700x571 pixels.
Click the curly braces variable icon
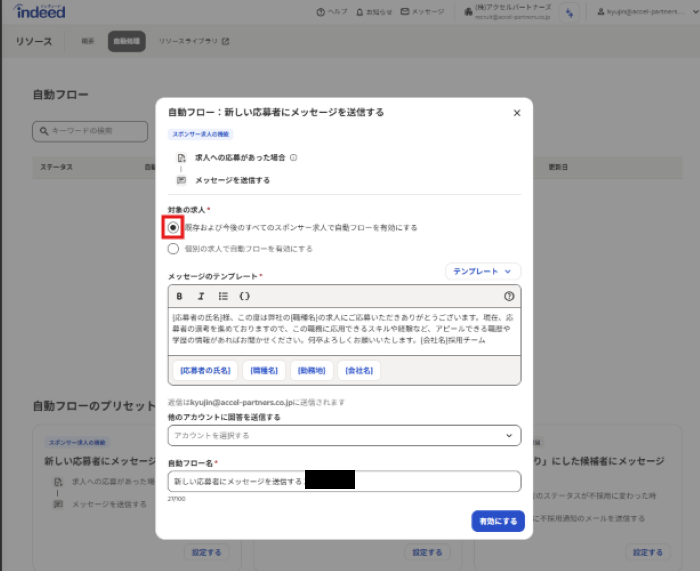point(245,297)
